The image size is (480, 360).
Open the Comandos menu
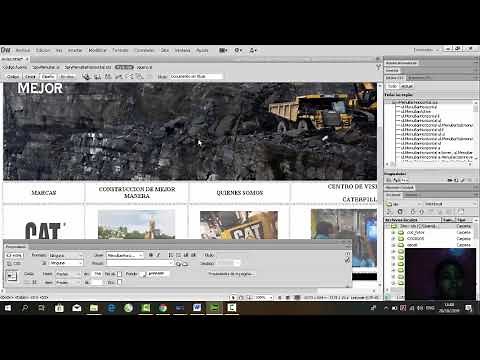coord(144,50)
